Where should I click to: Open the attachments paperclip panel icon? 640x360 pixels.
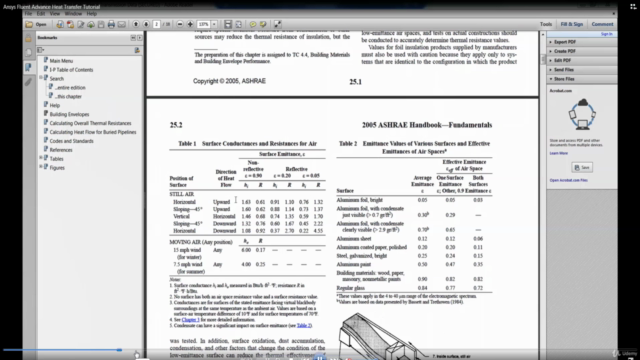pos(28,82)
